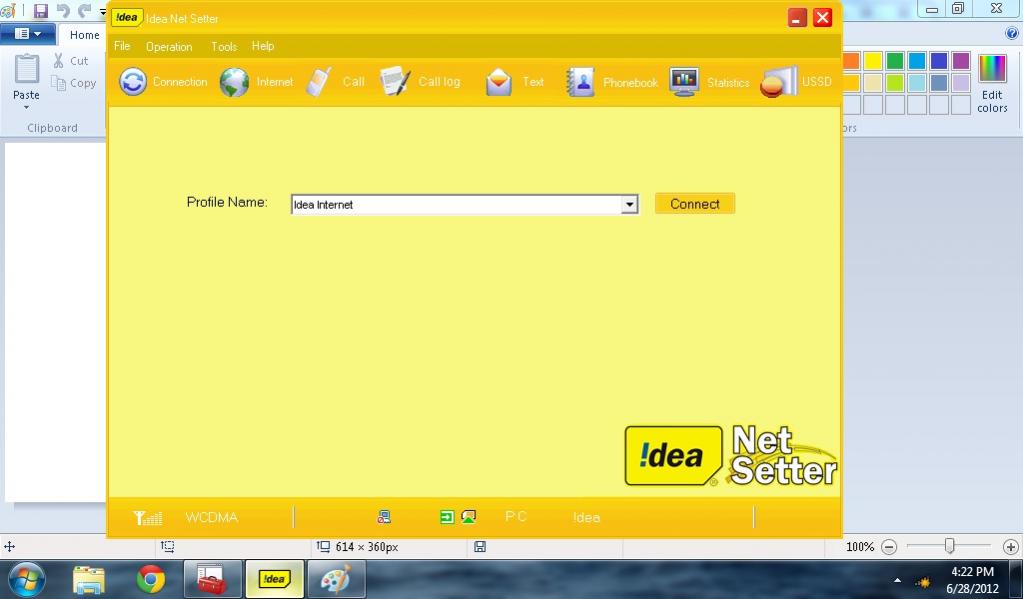This screenshot has width=1023, height=599.
Task: Click the Internet globe icon
Action: (235, 82)
